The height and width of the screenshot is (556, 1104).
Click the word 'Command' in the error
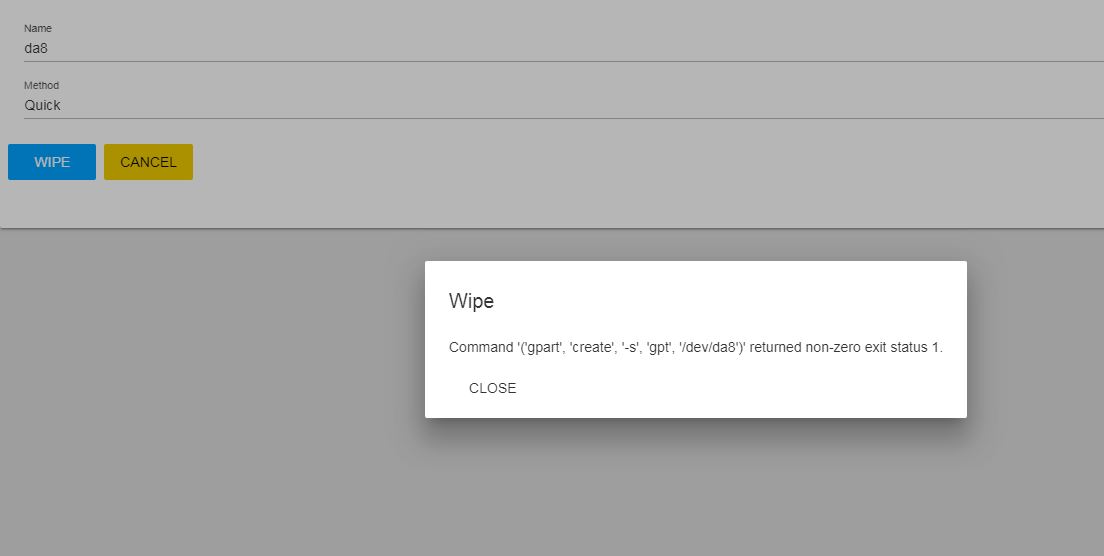[x=481, y=348]
